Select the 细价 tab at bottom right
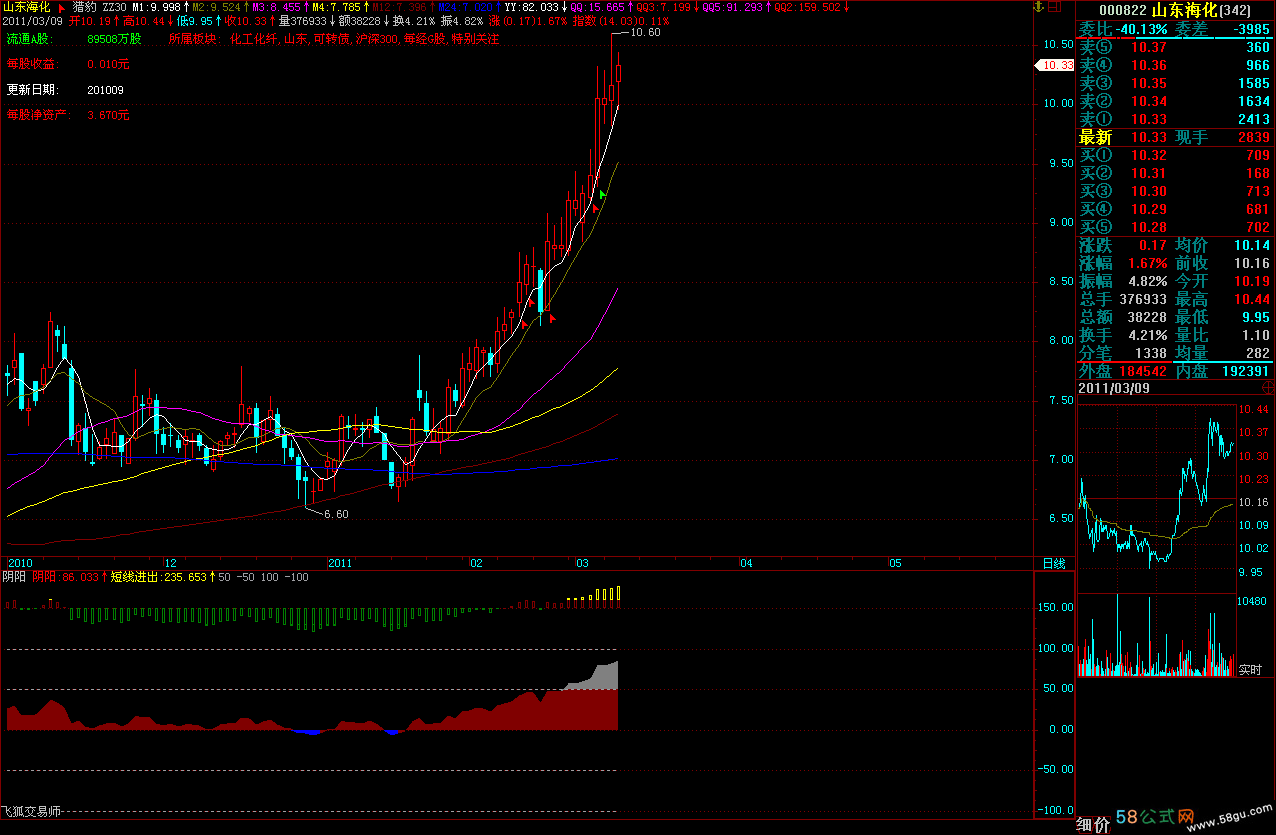This screenshot has height=835, width=1276. click(x=1093, y=824)
